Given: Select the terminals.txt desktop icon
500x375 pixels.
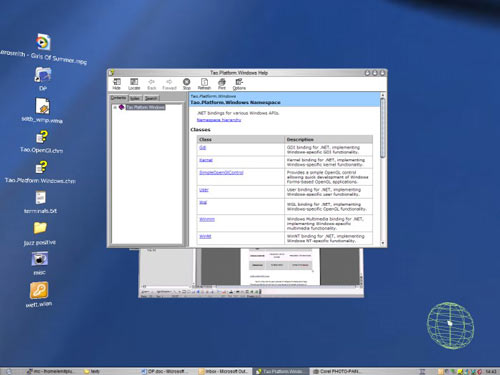Looking at the screenshot, I should [x=41, y=198].
